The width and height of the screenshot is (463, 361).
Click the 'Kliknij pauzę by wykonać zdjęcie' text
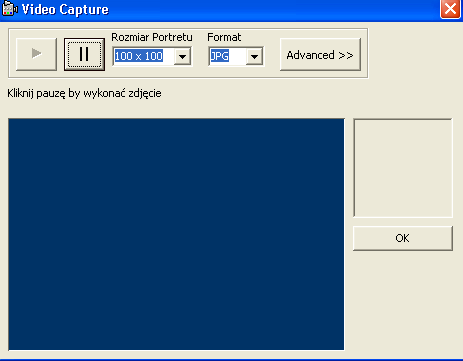pyautogui.click(x=84, y=93)
